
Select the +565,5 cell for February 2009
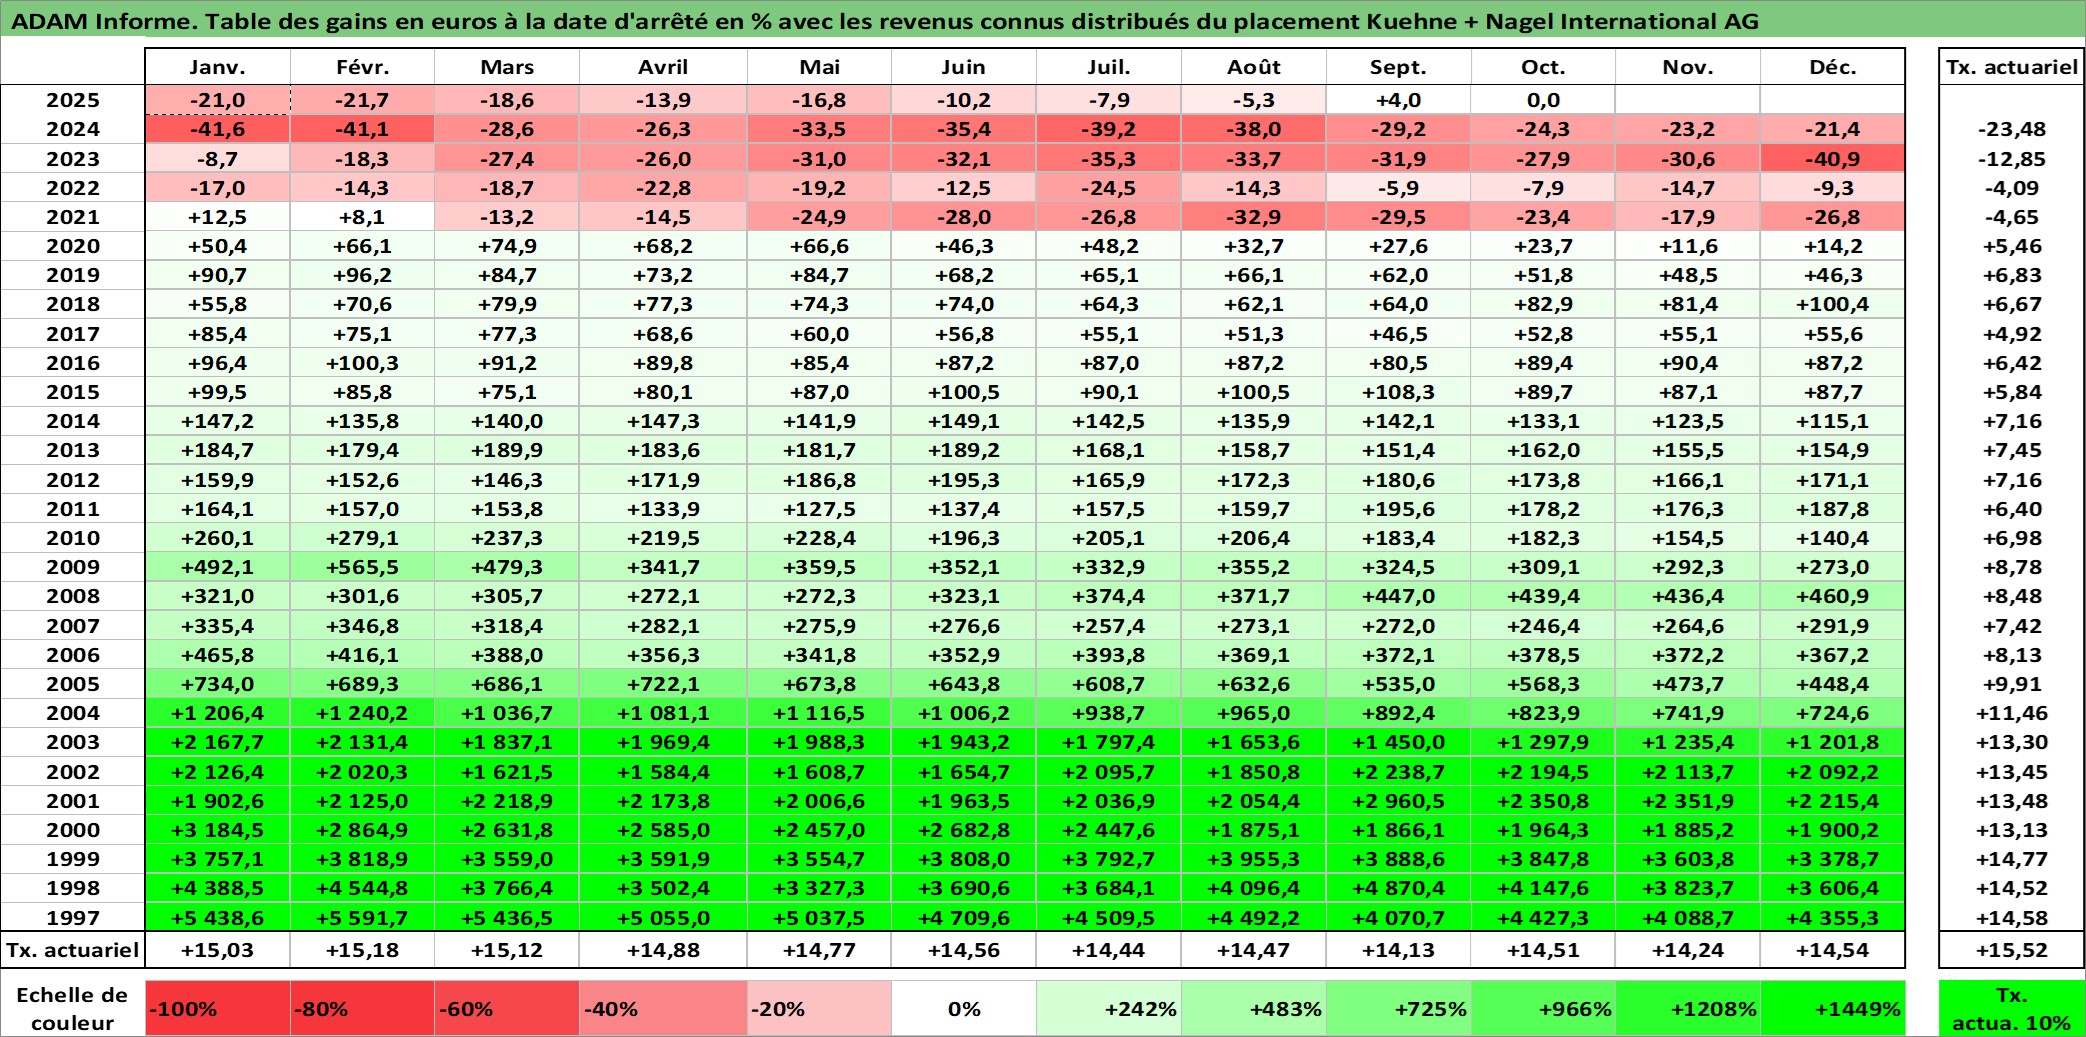[362, 567]
